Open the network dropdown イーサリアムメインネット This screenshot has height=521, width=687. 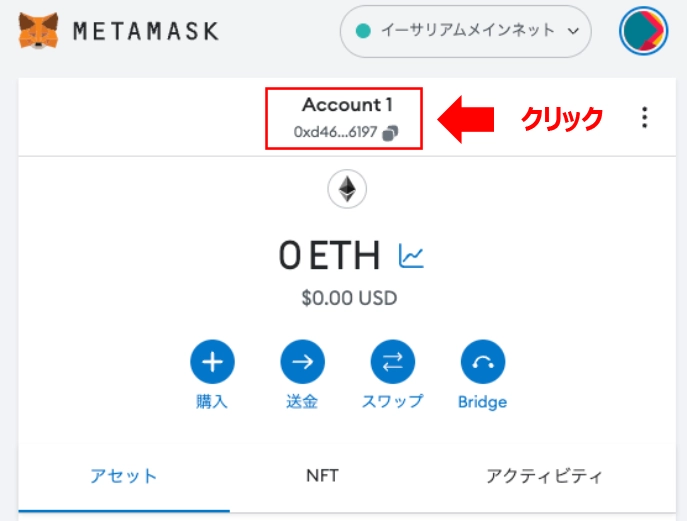point(466,31)
